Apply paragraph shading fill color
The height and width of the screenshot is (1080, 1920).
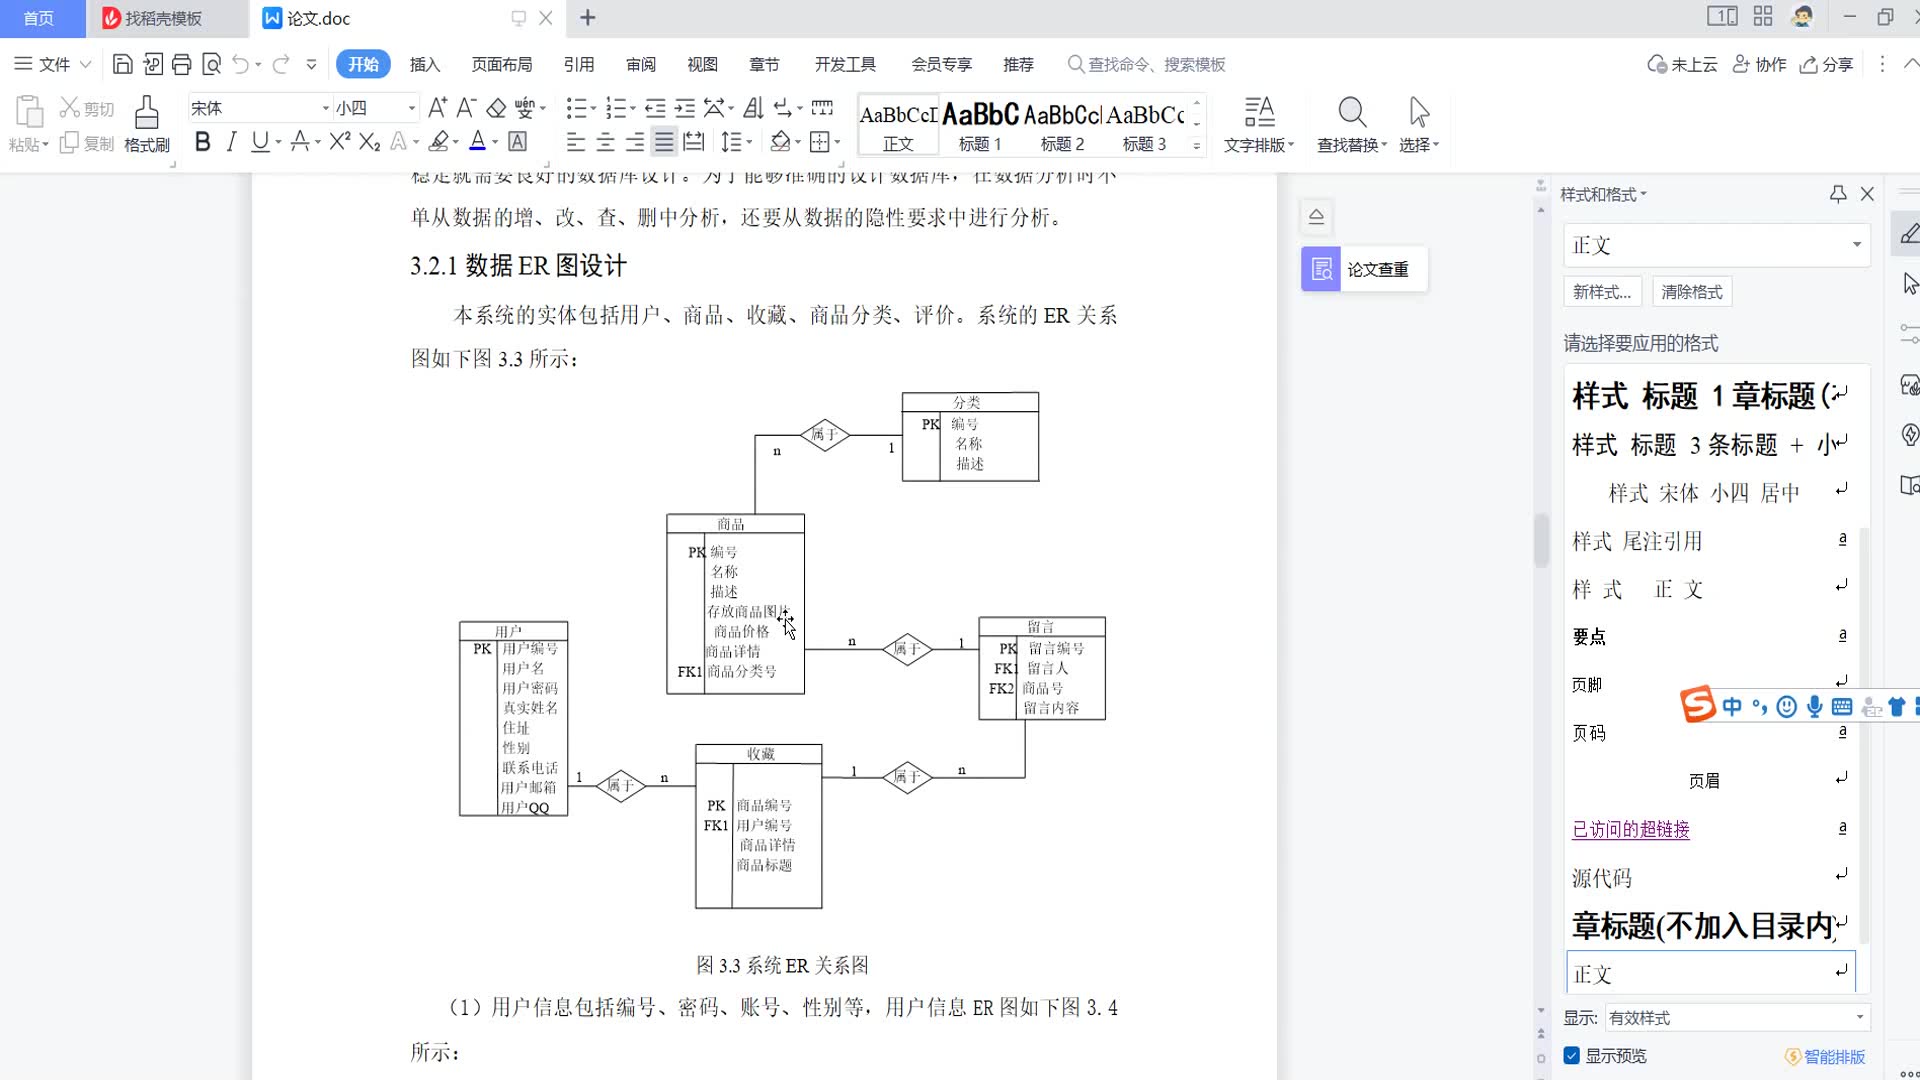pyautogui.click(x=781, y=142)
